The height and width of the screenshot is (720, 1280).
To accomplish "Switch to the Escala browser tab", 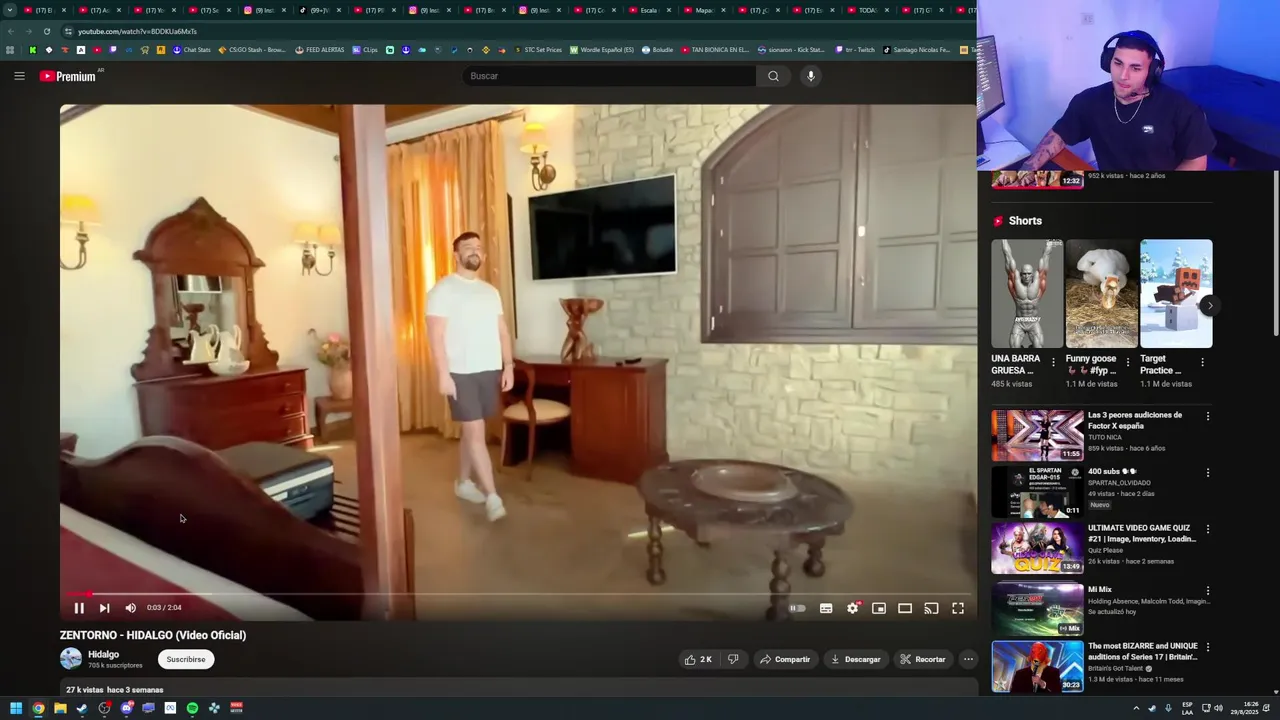I will [x=648, y=10].
